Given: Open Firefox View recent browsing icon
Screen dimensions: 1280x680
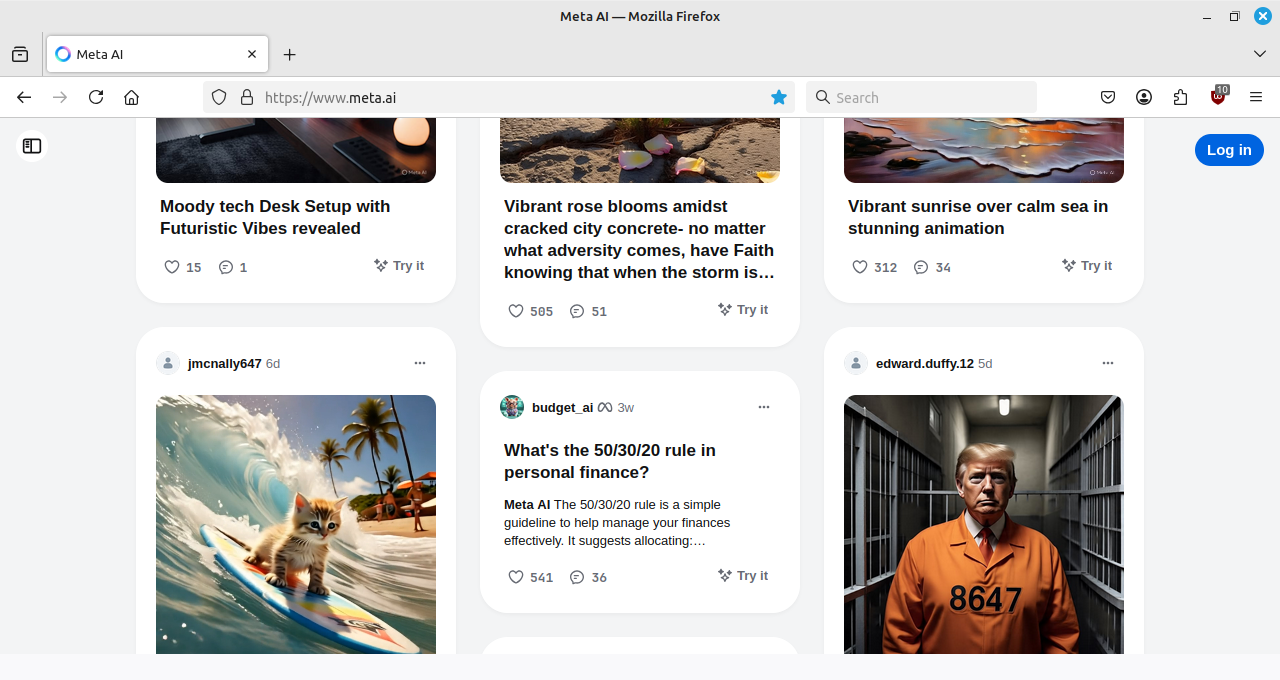Looking at the screenshot, I should click(20, 54).
